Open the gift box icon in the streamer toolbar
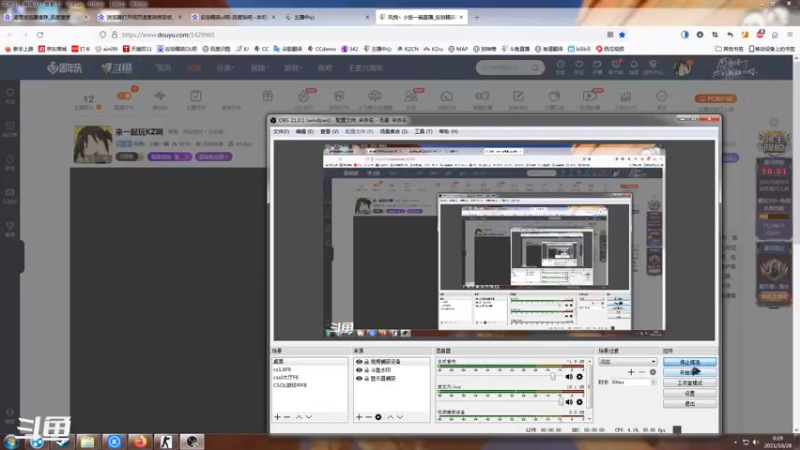Screen dimensions: 800x450 [268, 96]
